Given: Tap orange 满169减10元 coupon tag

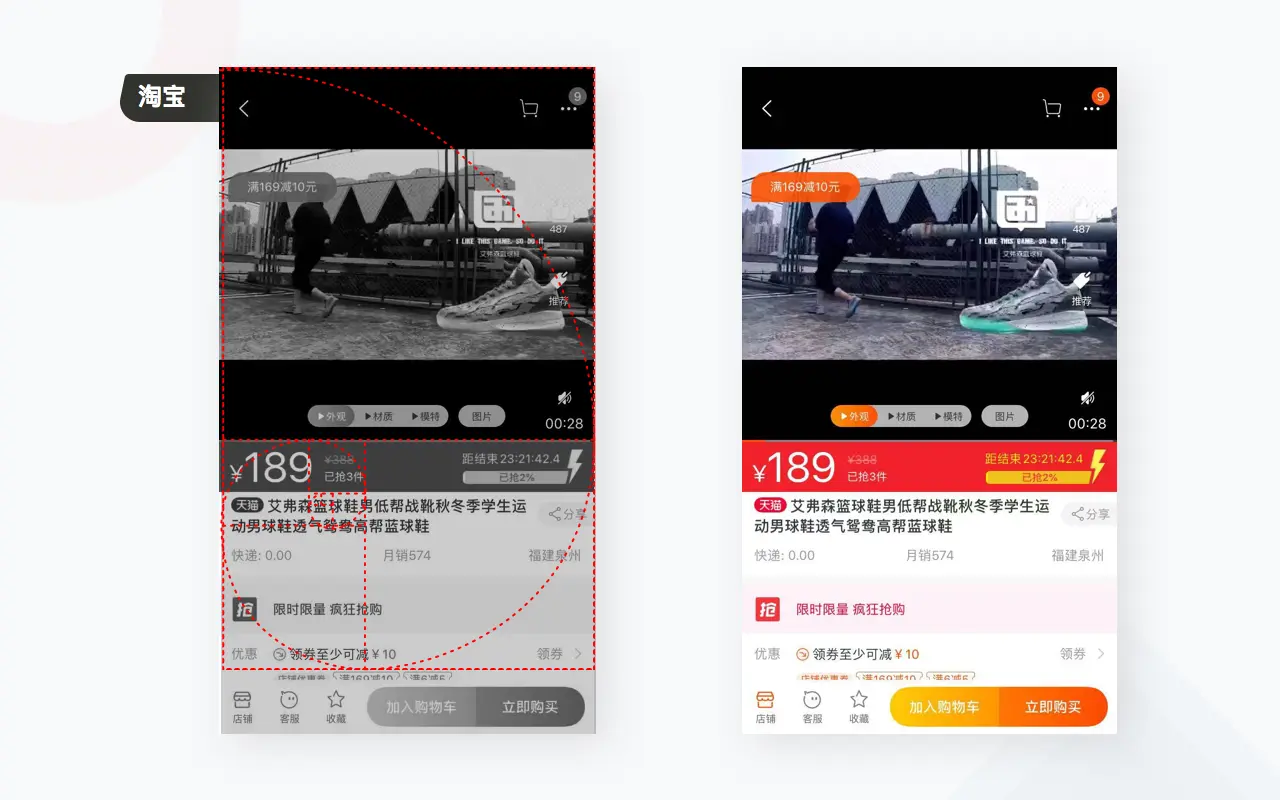Looking at the screenshot, I should click(x=805, y=187).
